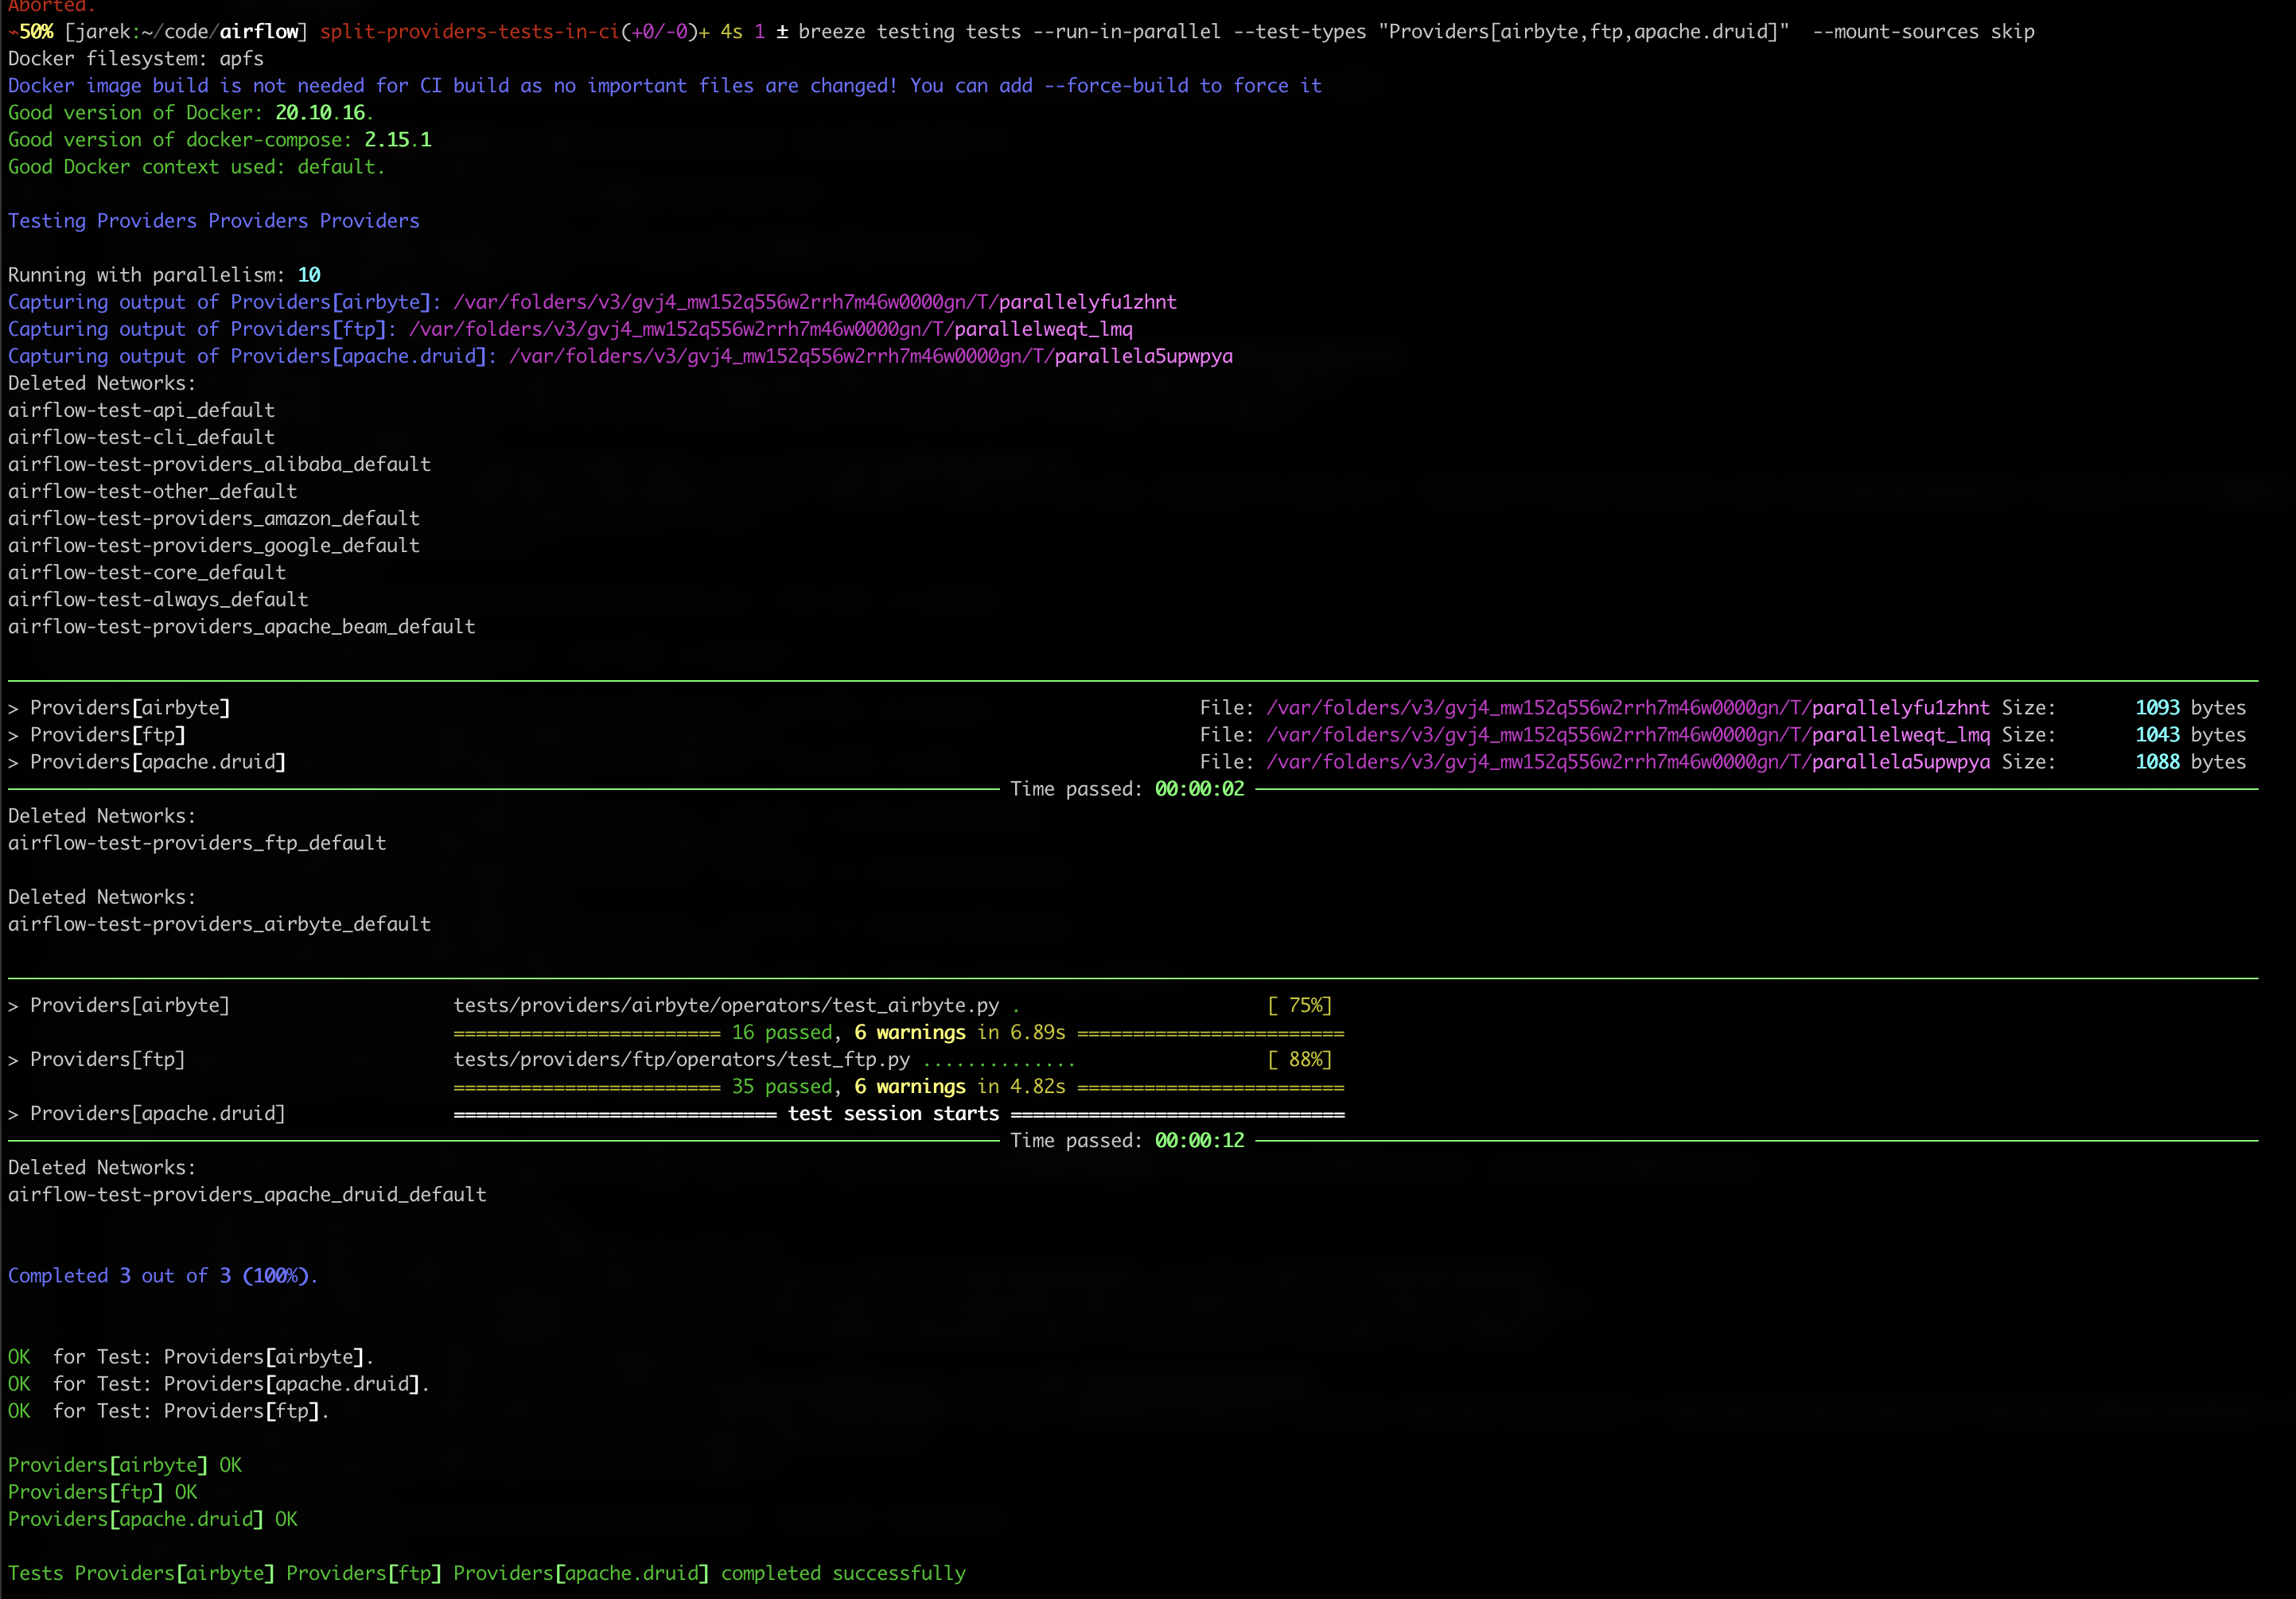Image resolution: width=2296 pixels, height=1599 pixels.
Task: Click the --force-build text in Docker message
Action: click(1116, 86)
